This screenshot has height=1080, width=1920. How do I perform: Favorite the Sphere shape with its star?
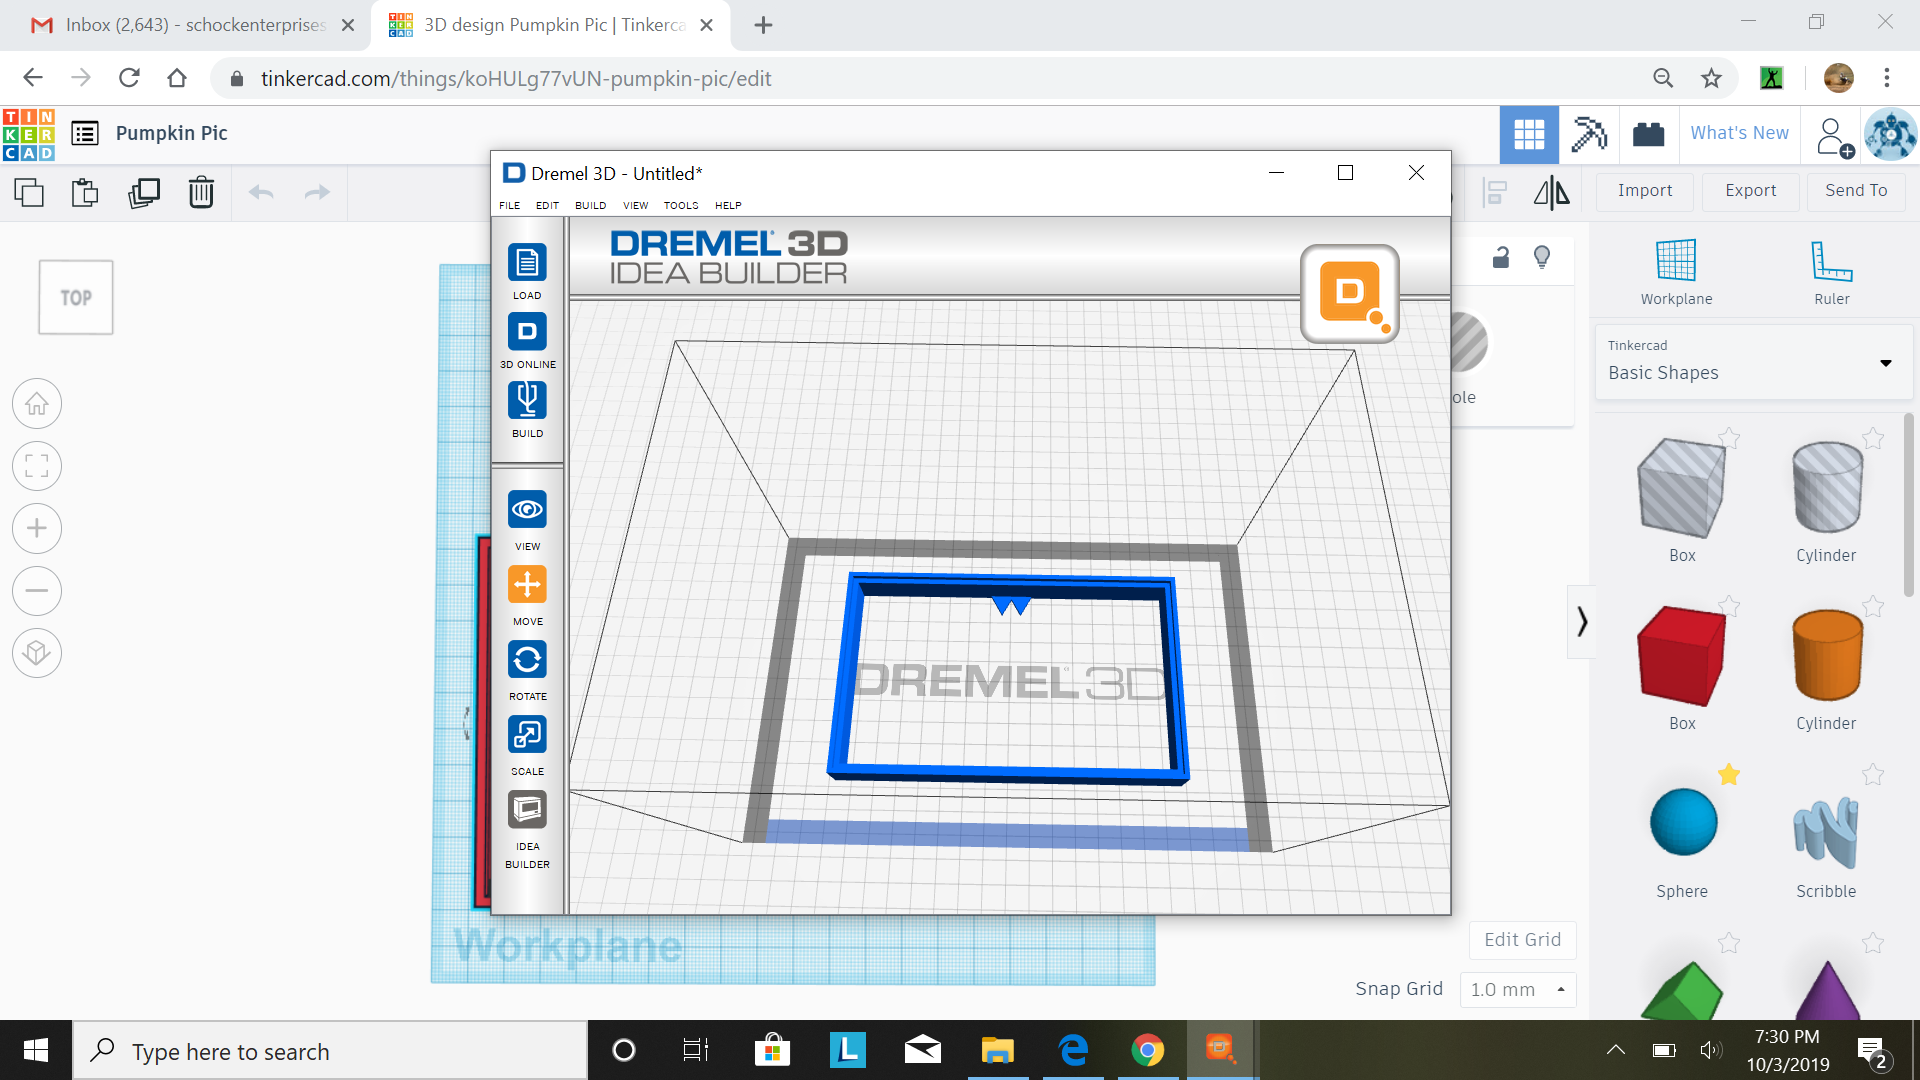click(x=1729, y=774)
